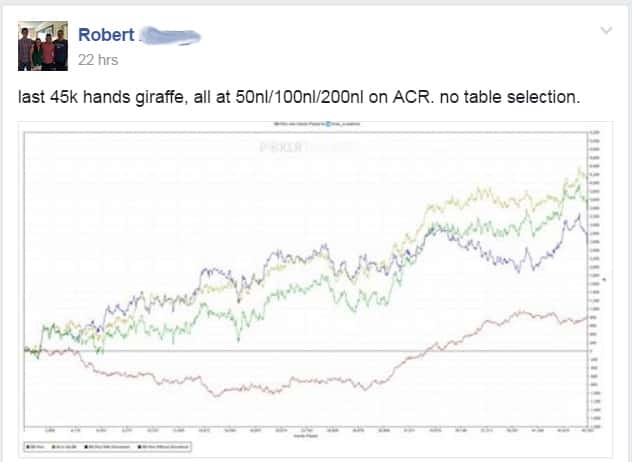
Task: Click the faint PokerTracker watermark logo
Action: [x=310, y=147]
